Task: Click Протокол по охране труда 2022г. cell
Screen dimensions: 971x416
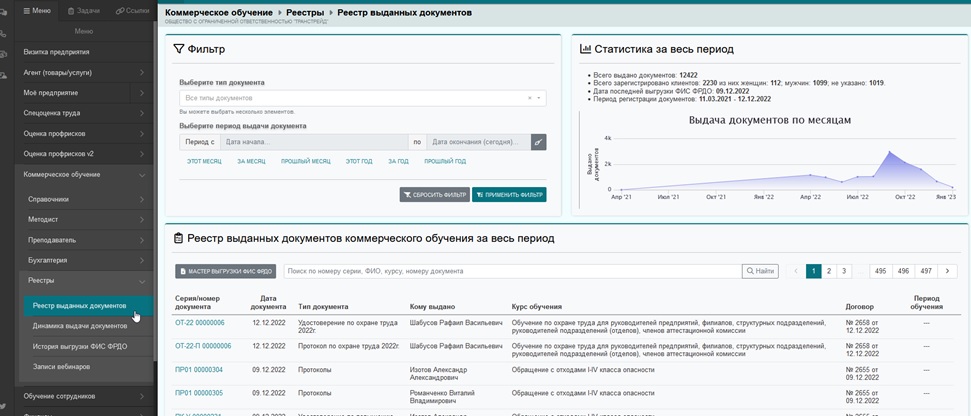Action: click(x=349, y=346)
